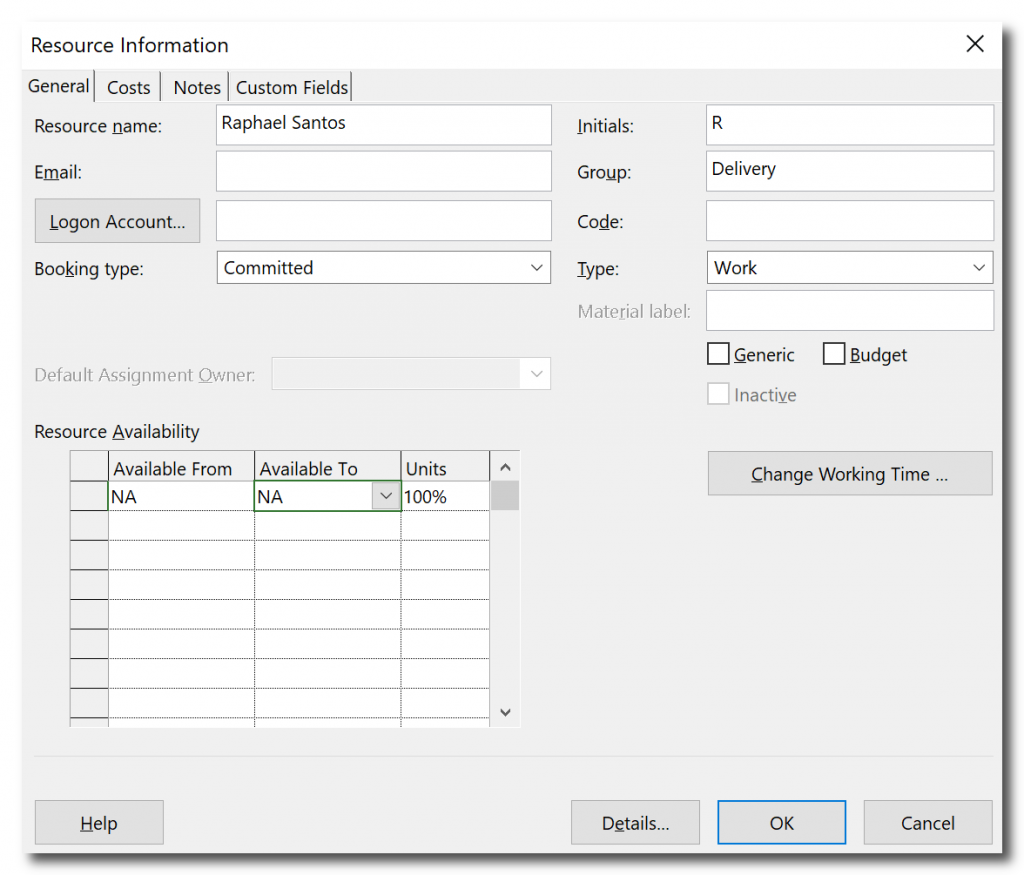The image size is (1024, 875).
Task: Confirm with the OK button
Action: click(x=782, y=823)
